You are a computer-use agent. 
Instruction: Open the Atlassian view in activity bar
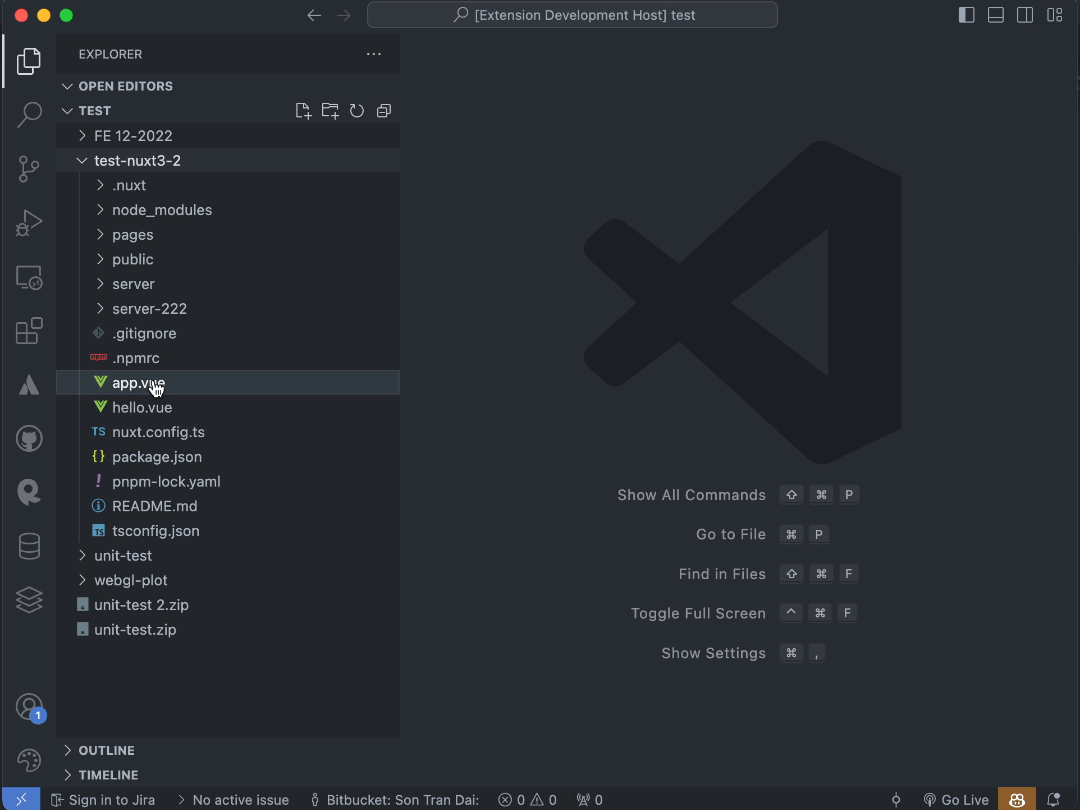tap(29, 385)
